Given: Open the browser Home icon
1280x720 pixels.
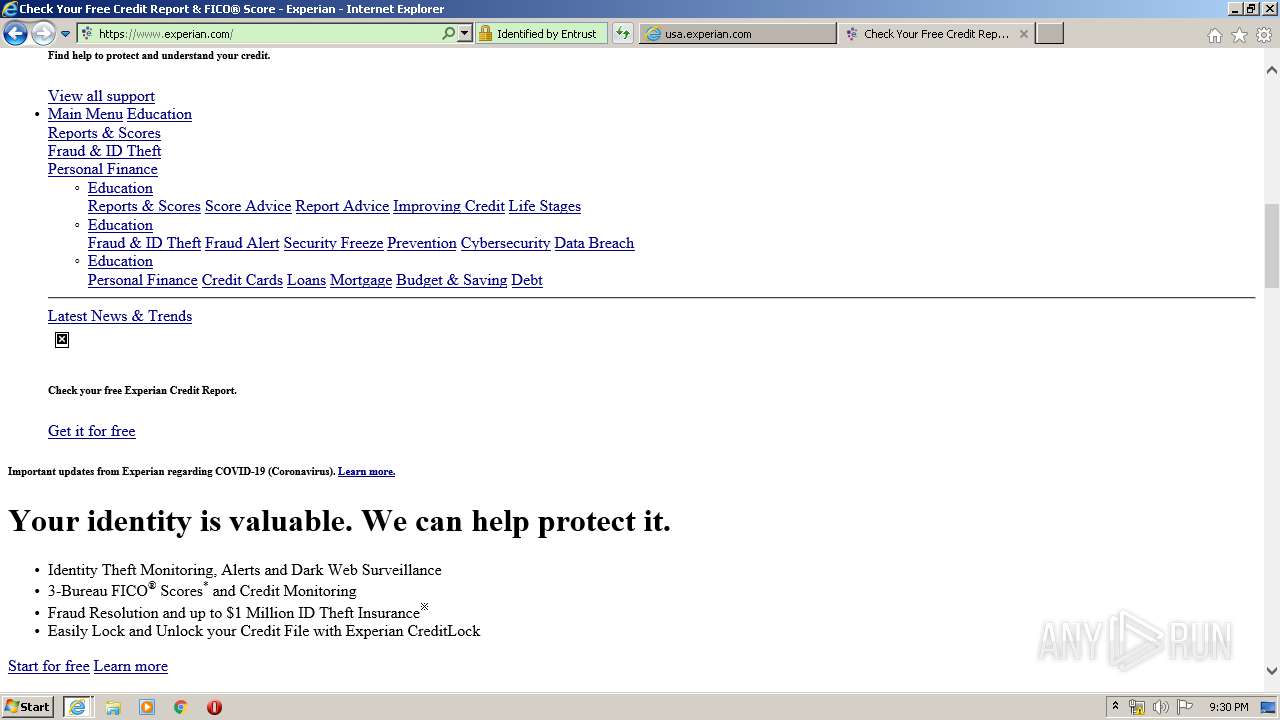Looking at the screenshot, I should (x=1214, y=35).
